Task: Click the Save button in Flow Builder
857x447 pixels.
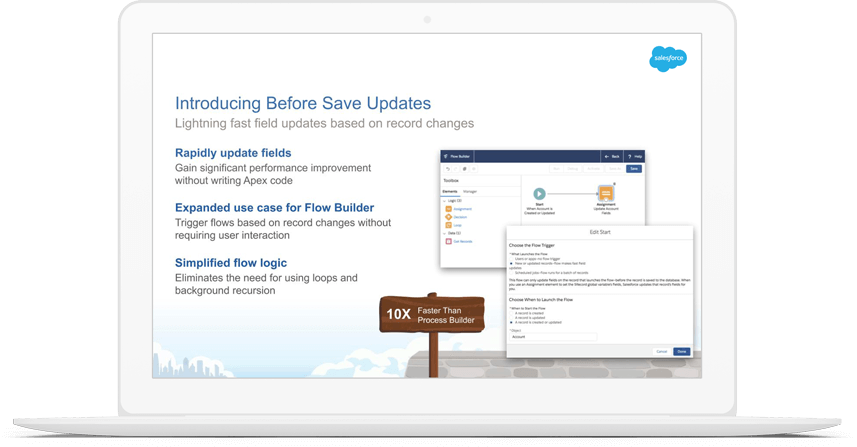Action: pyautogui.click(x=634, y=169)
